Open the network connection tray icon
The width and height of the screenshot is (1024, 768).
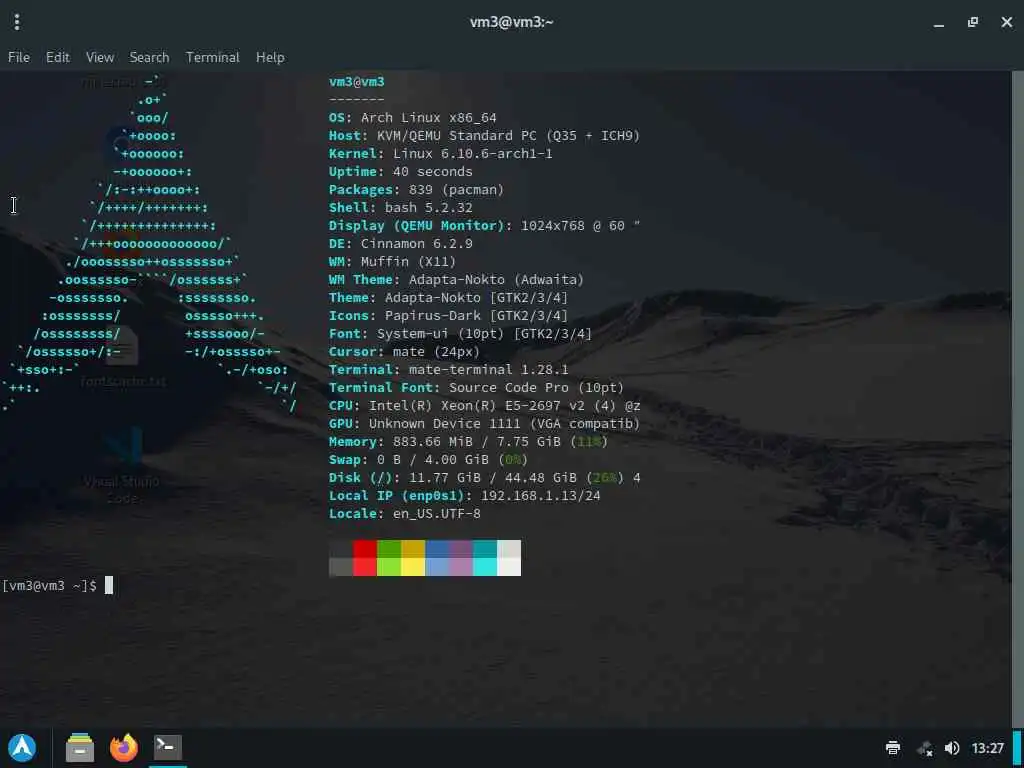[x=925, y=748]
